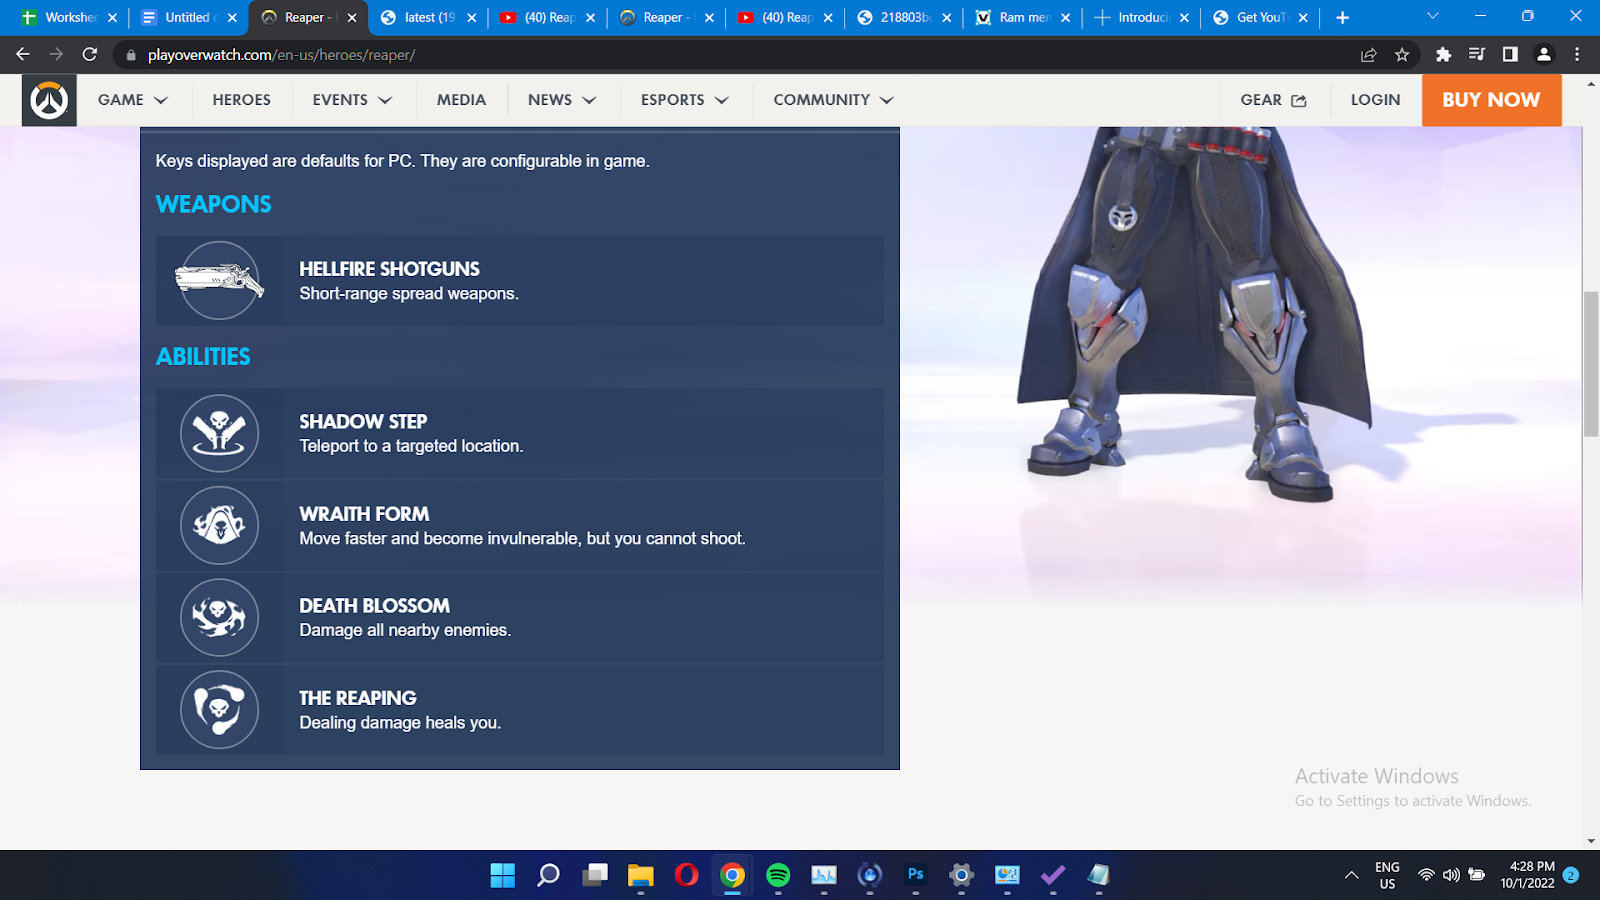Launch File Explorer from the taskbar
The width and height of the screenshot is (1600, 900).
pos(641,876)
